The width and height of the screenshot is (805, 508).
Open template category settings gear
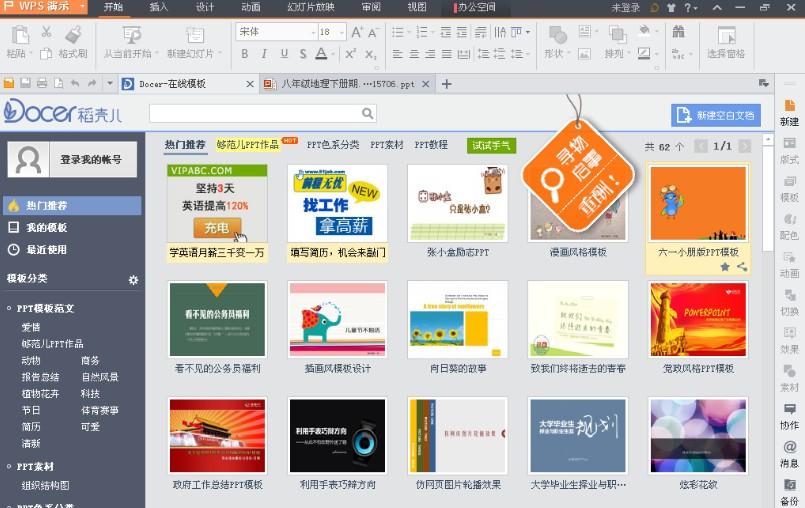coord(133,280)
